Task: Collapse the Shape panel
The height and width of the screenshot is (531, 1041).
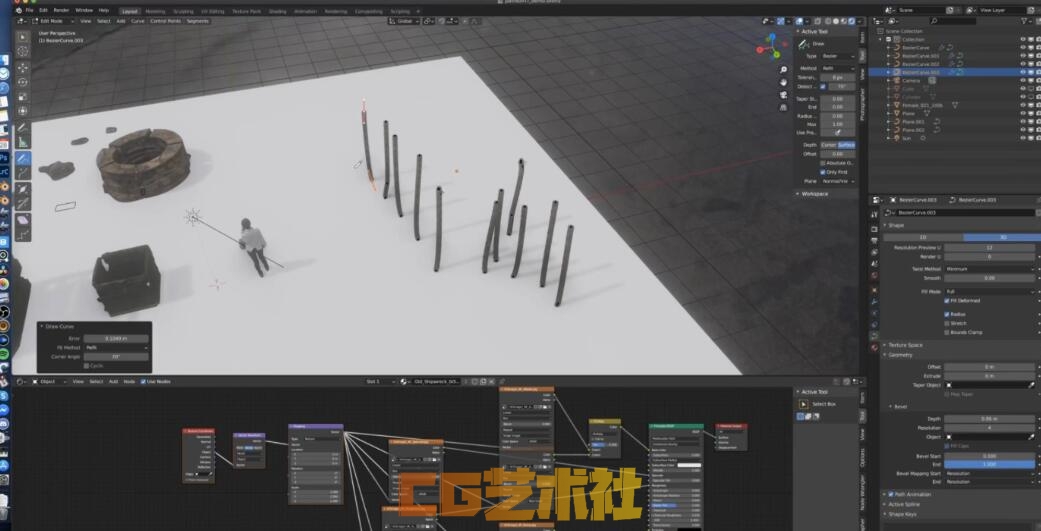Action: click(x=896, y=225)
